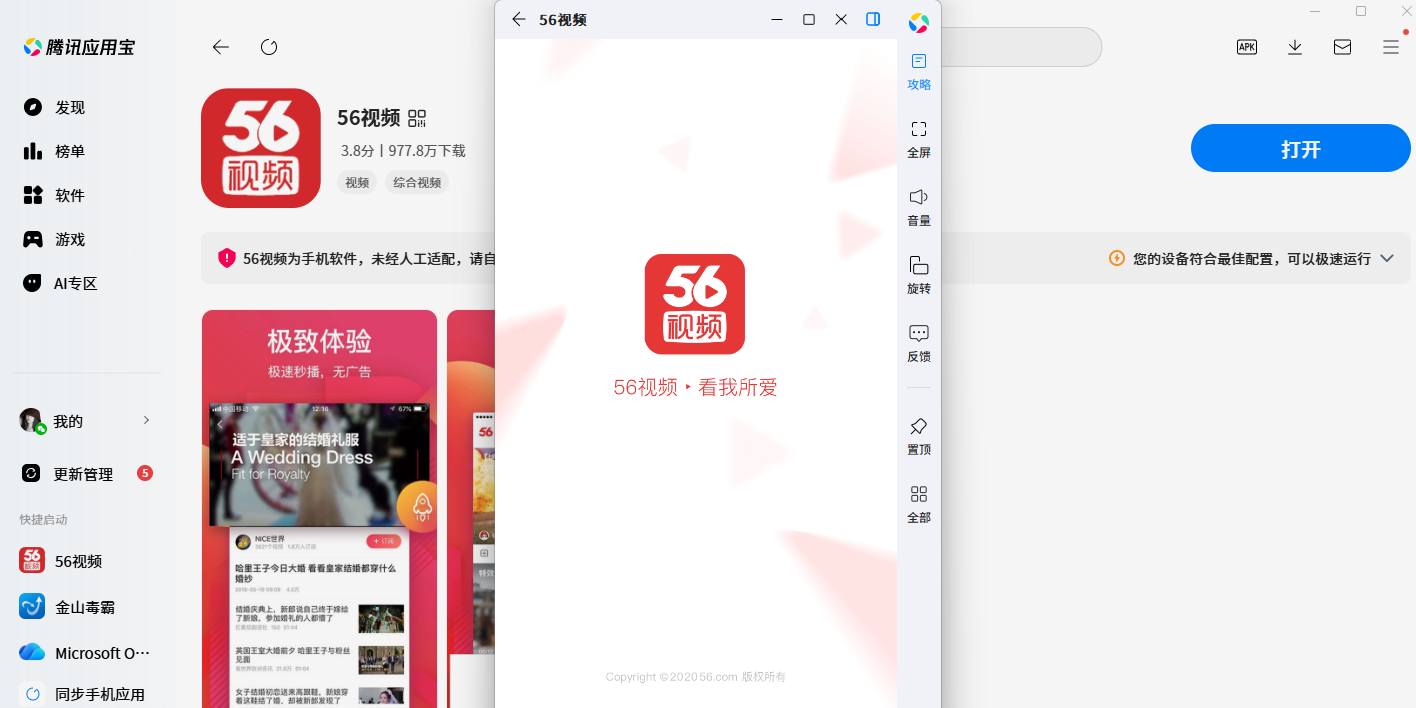Click the orange rocket boost icon
The width and height of the screenshot is (1416, 708).
(x=421, y=506)
